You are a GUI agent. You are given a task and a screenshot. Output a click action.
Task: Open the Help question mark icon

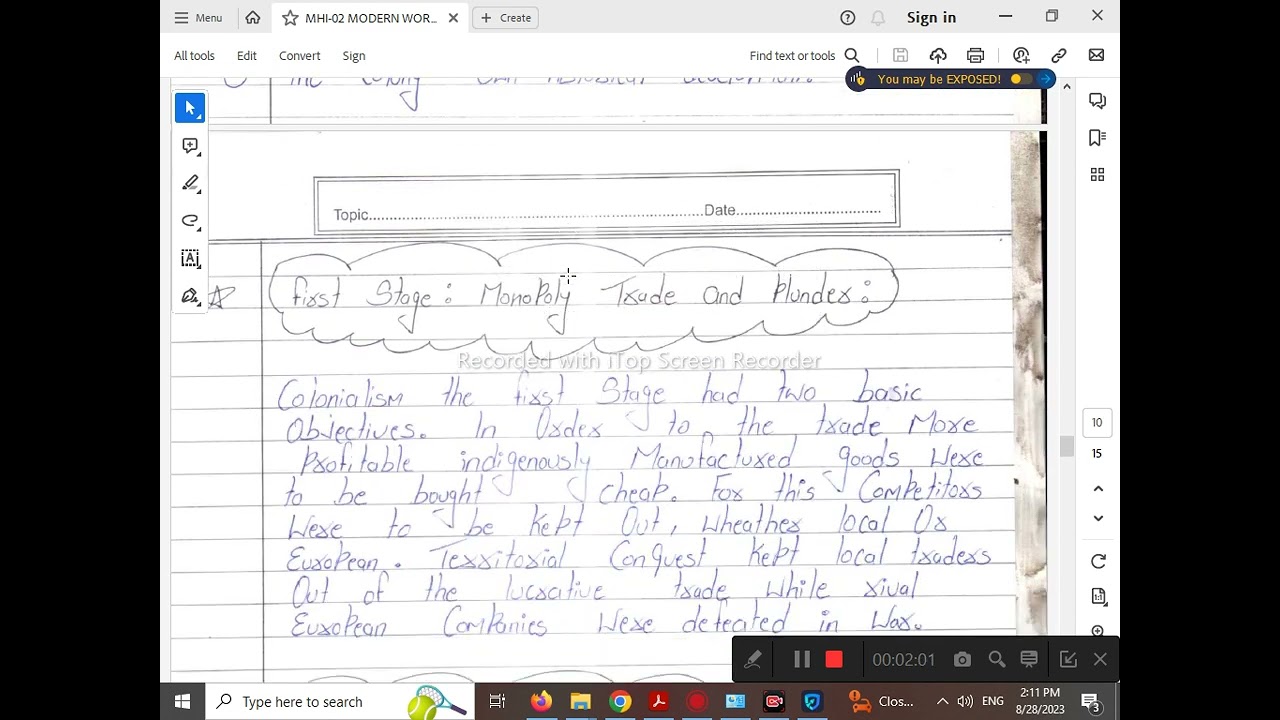click(848, 18)
